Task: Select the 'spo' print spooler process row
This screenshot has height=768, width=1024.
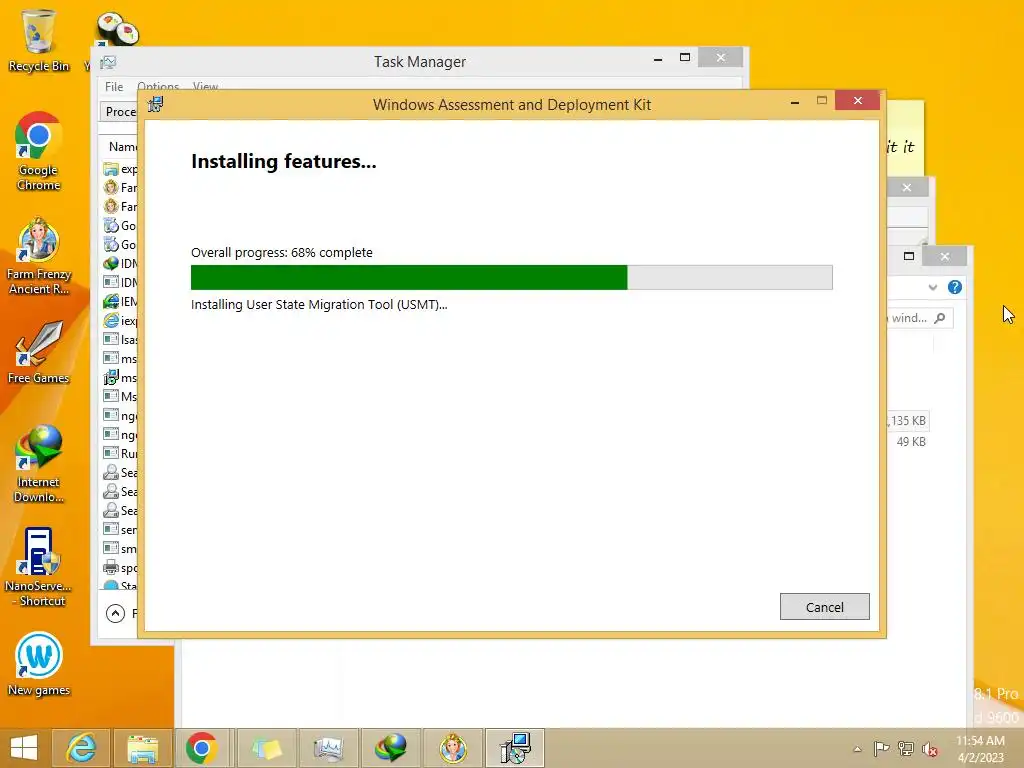Action: [x=120, y=568]
